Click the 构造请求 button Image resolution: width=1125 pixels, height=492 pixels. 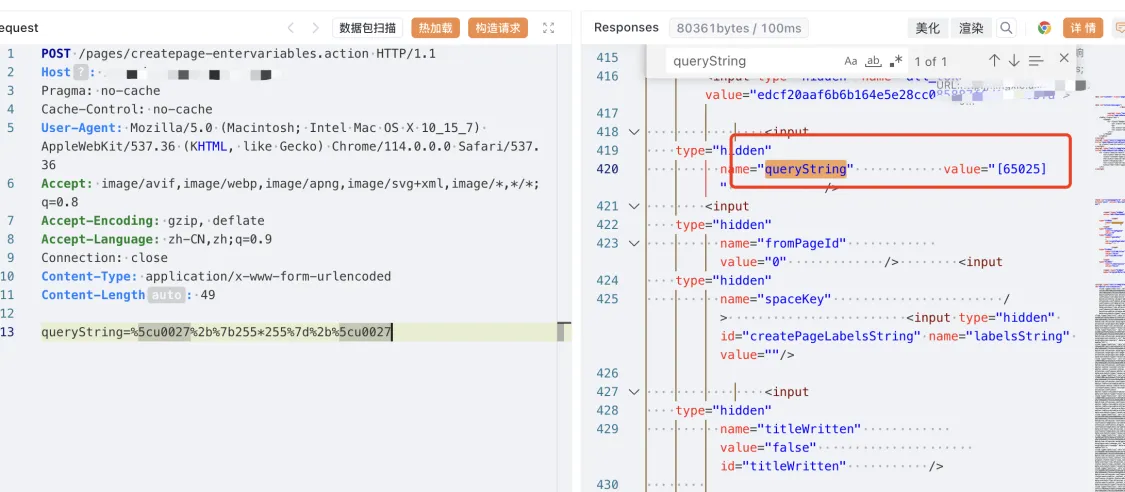(498, 28)
